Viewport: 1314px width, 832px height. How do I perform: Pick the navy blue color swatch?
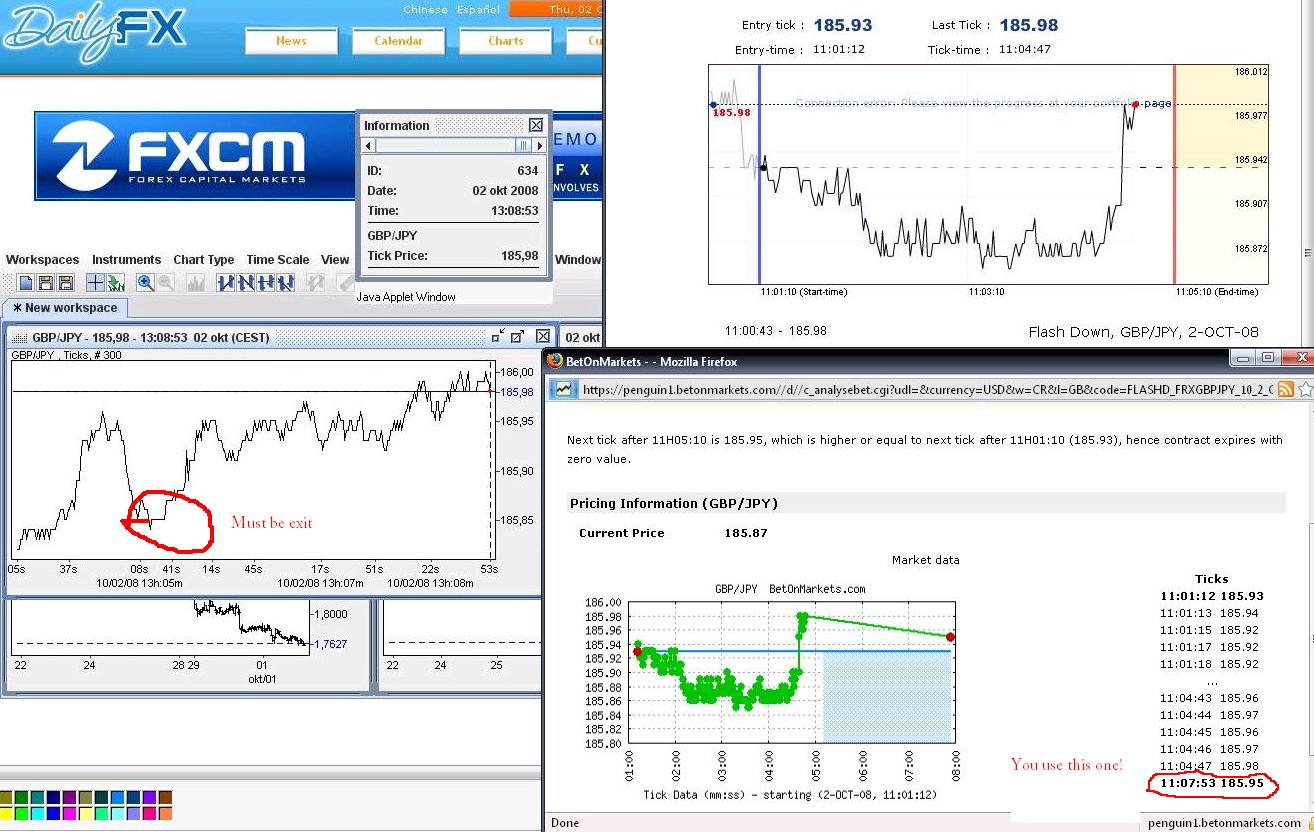53,797
